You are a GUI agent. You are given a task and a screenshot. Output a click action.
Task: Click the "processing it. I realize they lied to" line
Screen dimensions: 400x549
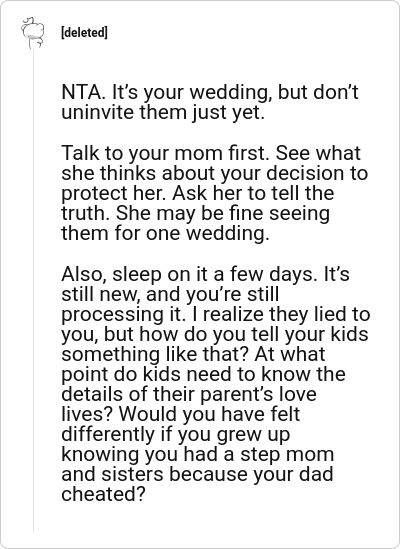[x=216, y=314]
